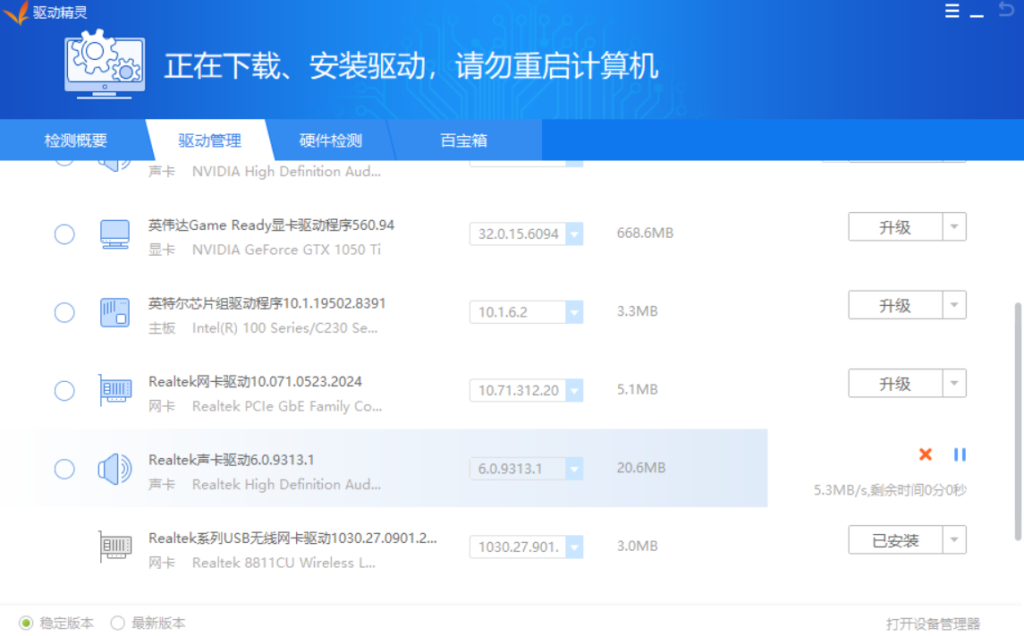Pause the Realtek audio driver download
Image resolution: width=1024 pixels, height=636 pixels.
click(x=960, y=454)
